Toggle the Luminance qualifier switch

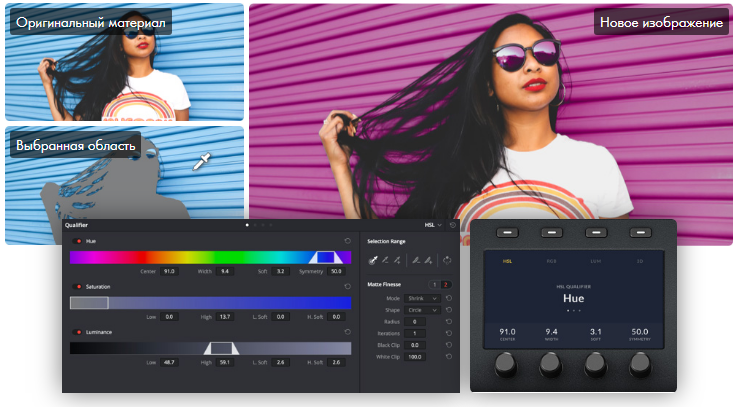pyautogui.click(x=79, y=332)
